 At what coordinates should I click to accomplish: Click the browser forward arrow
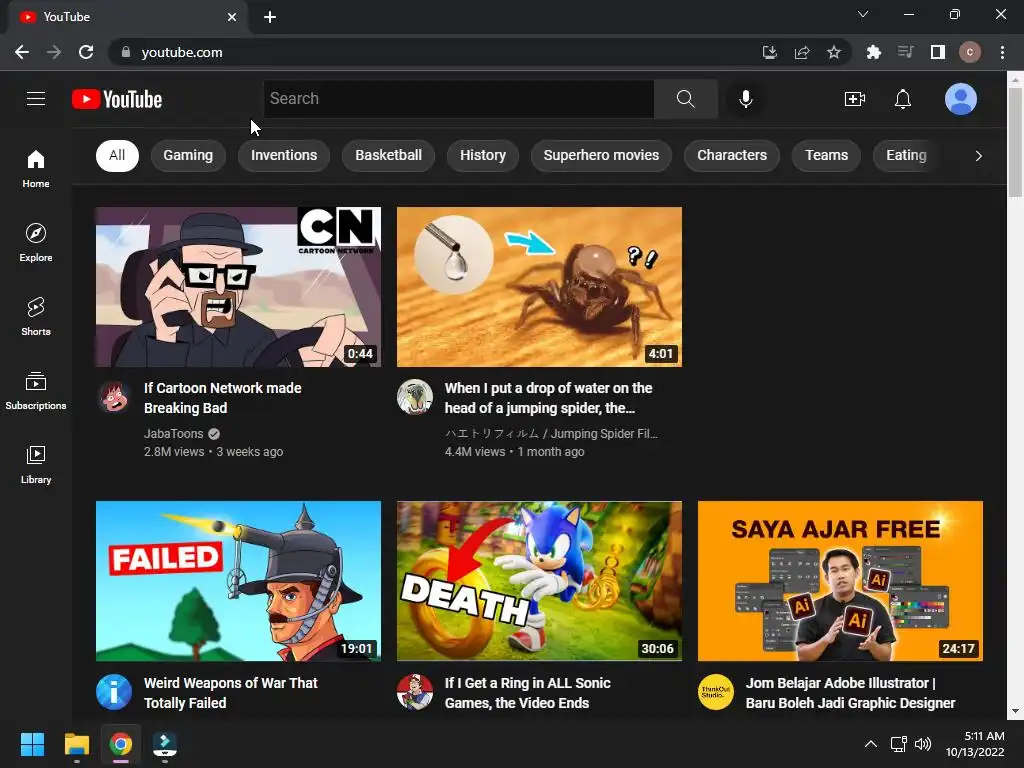(54, 52)
